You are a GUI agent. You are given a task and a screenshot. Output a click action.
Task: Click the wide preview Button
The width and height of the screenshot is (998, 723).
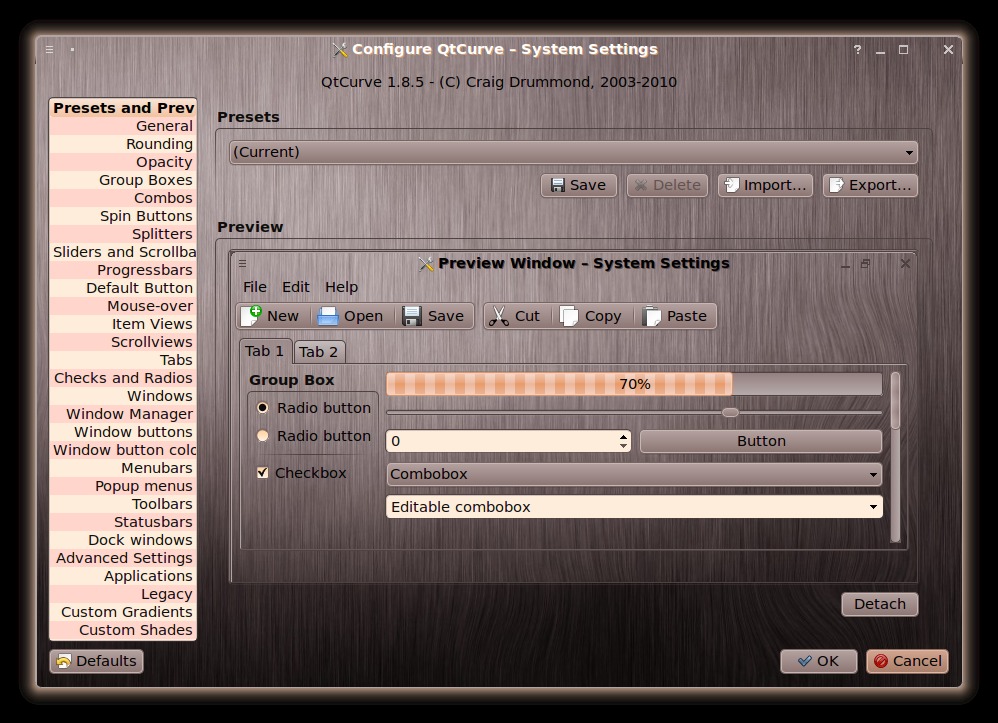(761, 441)
